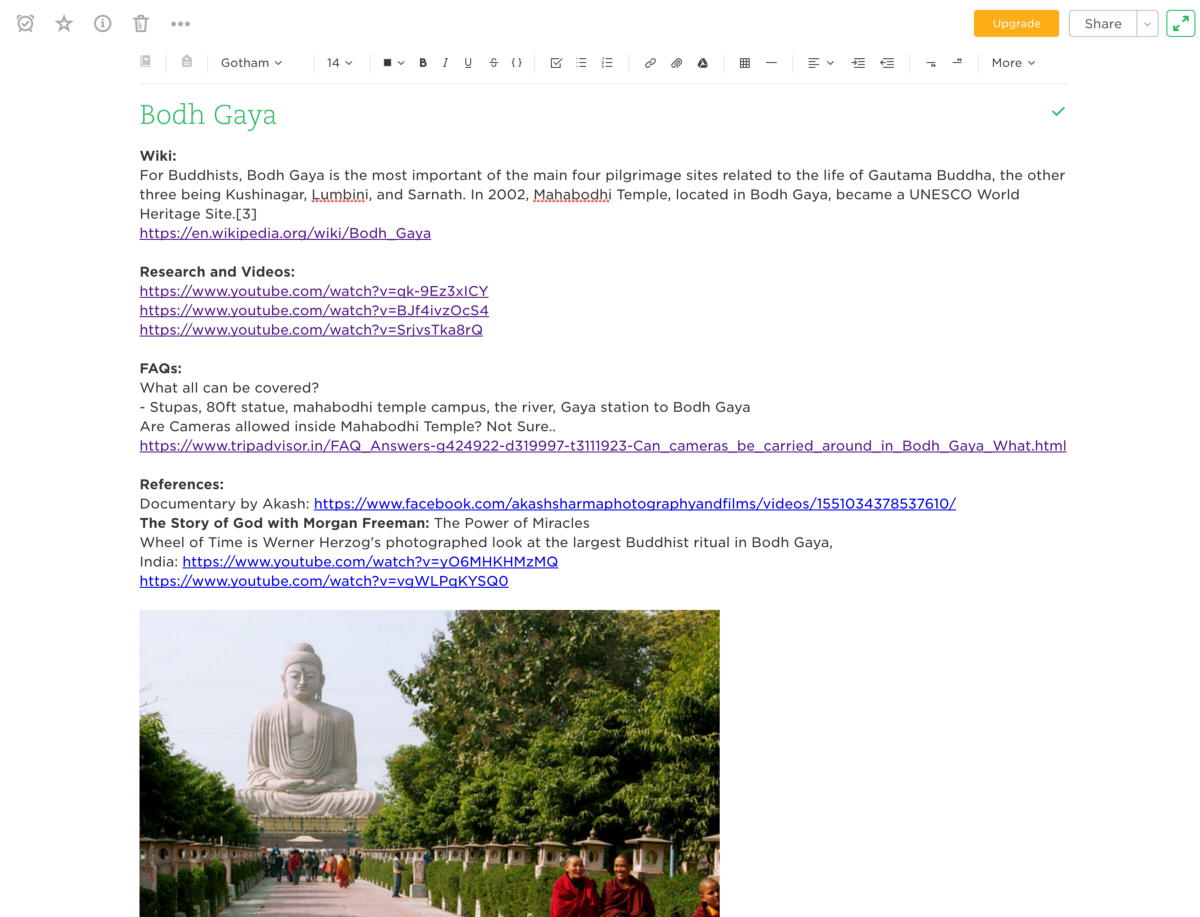Open YouTube link ending SrjvsTka8rQ
This screenshot has height=917, width=1200.
pyautogui.click(x=311, y=330)
